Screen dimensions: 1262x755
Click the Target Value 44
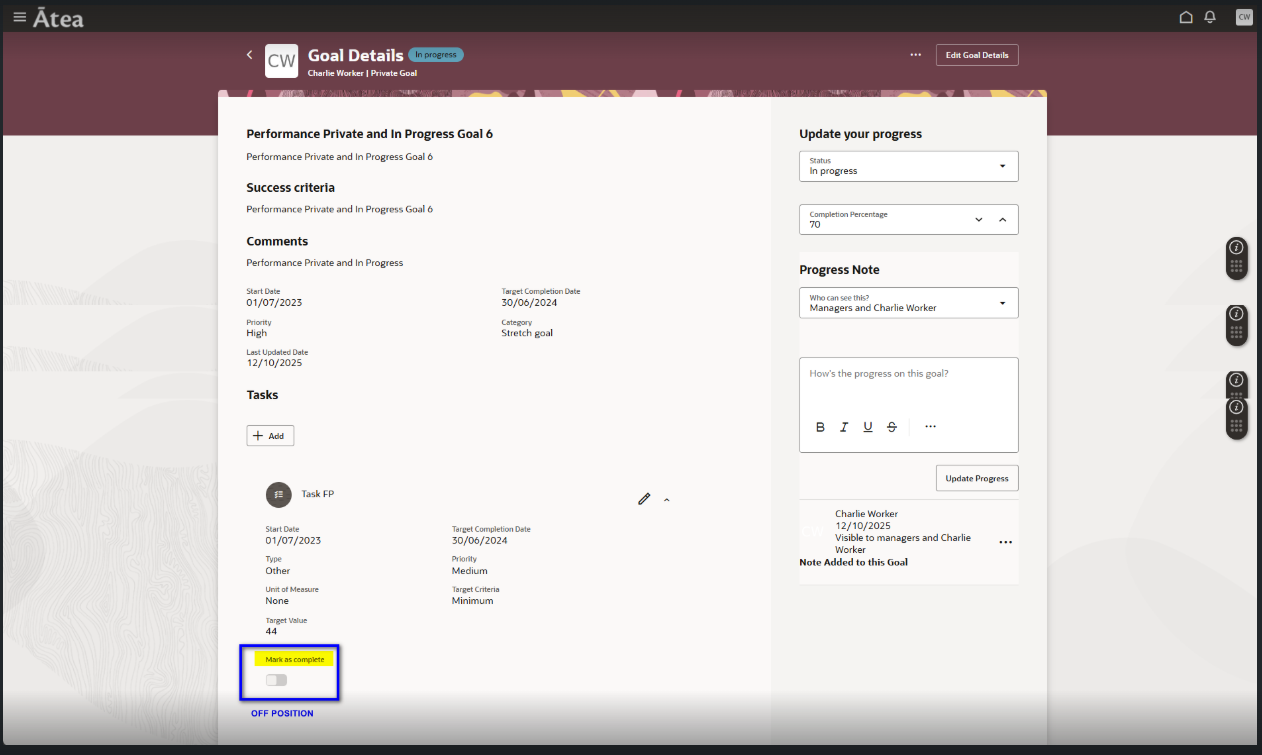click(272, 631)
